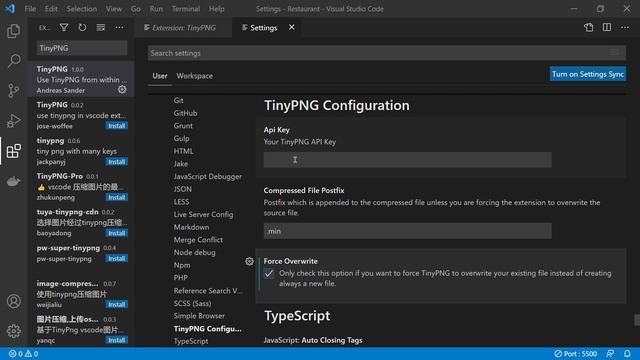Select Merge Conflict in settings tree
The width and height of the screenshot is (640, 360).
coord(198,240)
